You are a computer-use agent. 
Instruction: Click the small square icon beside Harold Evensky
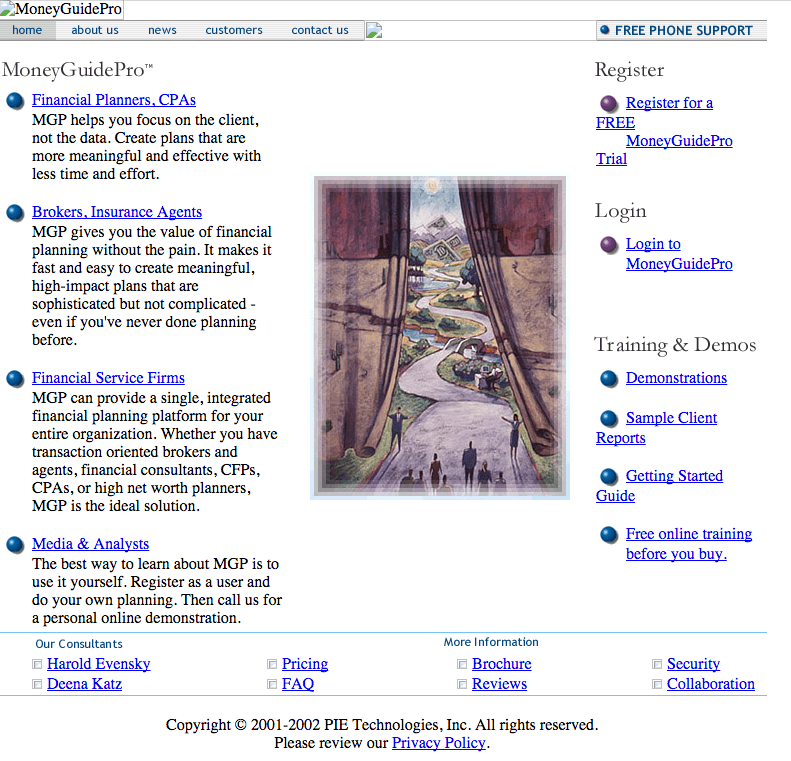pos(37,664)
